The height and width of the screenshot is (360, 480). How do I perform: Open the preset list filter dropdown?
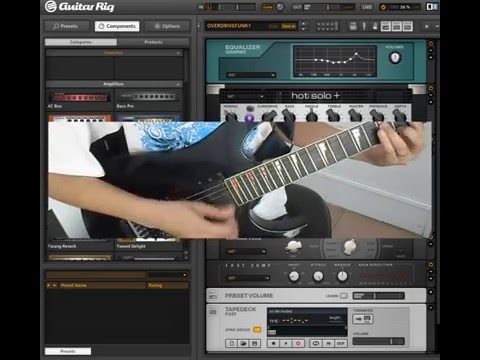[167, 275]
